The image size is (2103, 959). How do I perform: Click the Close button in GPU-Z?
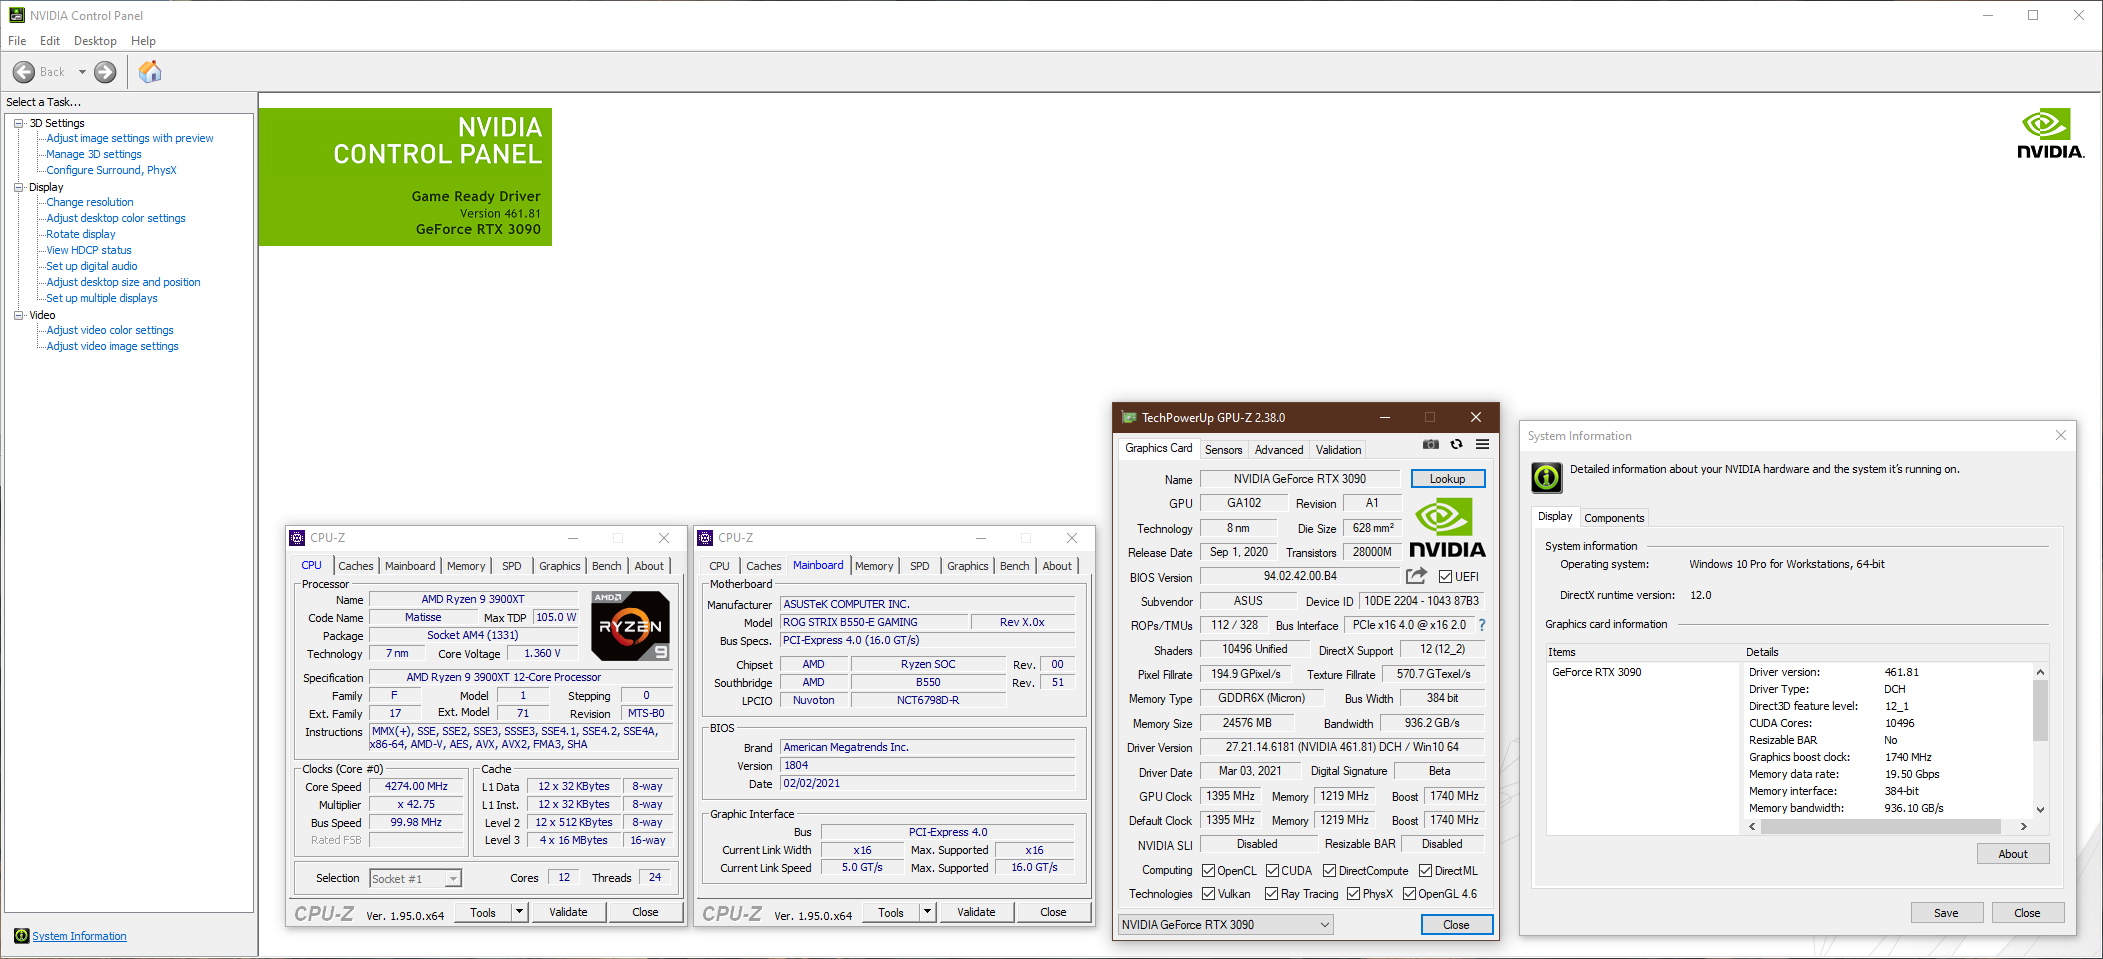(1456, 925)
